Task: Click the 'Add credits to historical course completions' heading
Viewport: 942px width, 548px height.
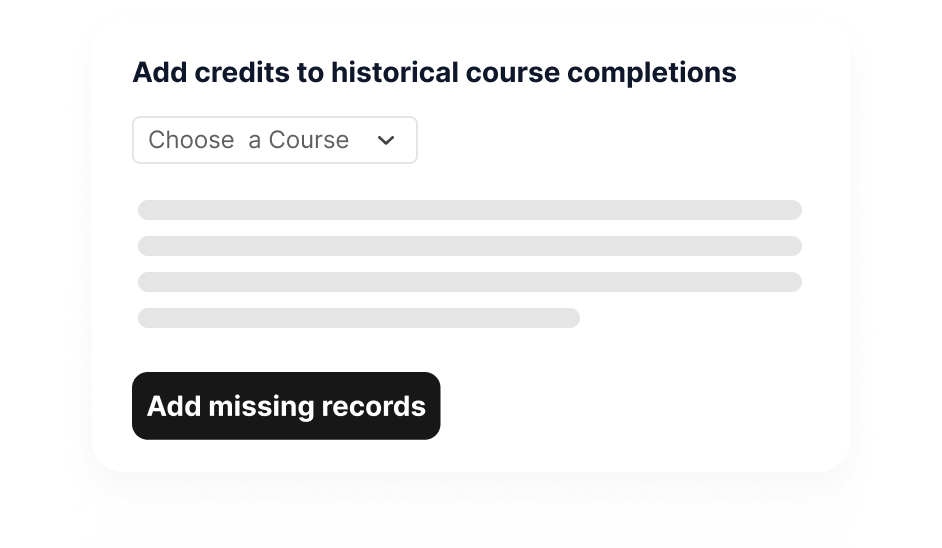Action: point(434,73)
